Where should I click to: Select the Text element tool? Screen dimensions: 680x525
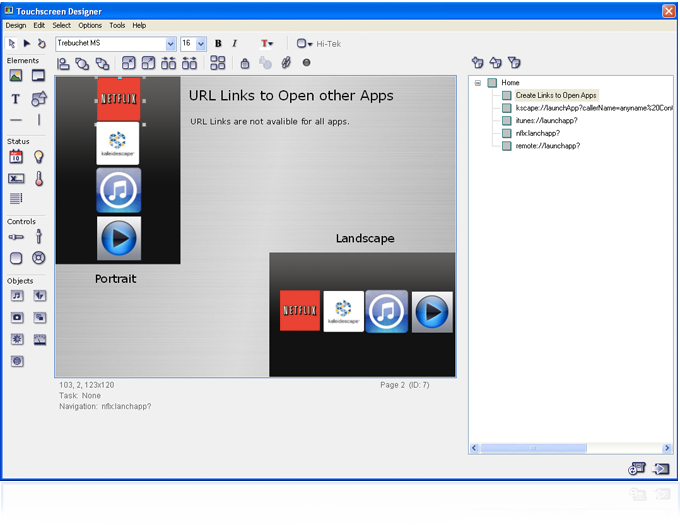[x=16, y=99]
